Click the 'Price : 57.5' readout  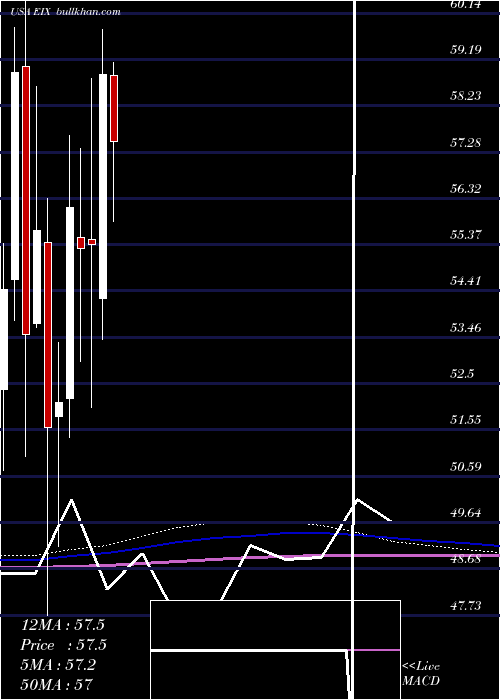coord(64,645)
